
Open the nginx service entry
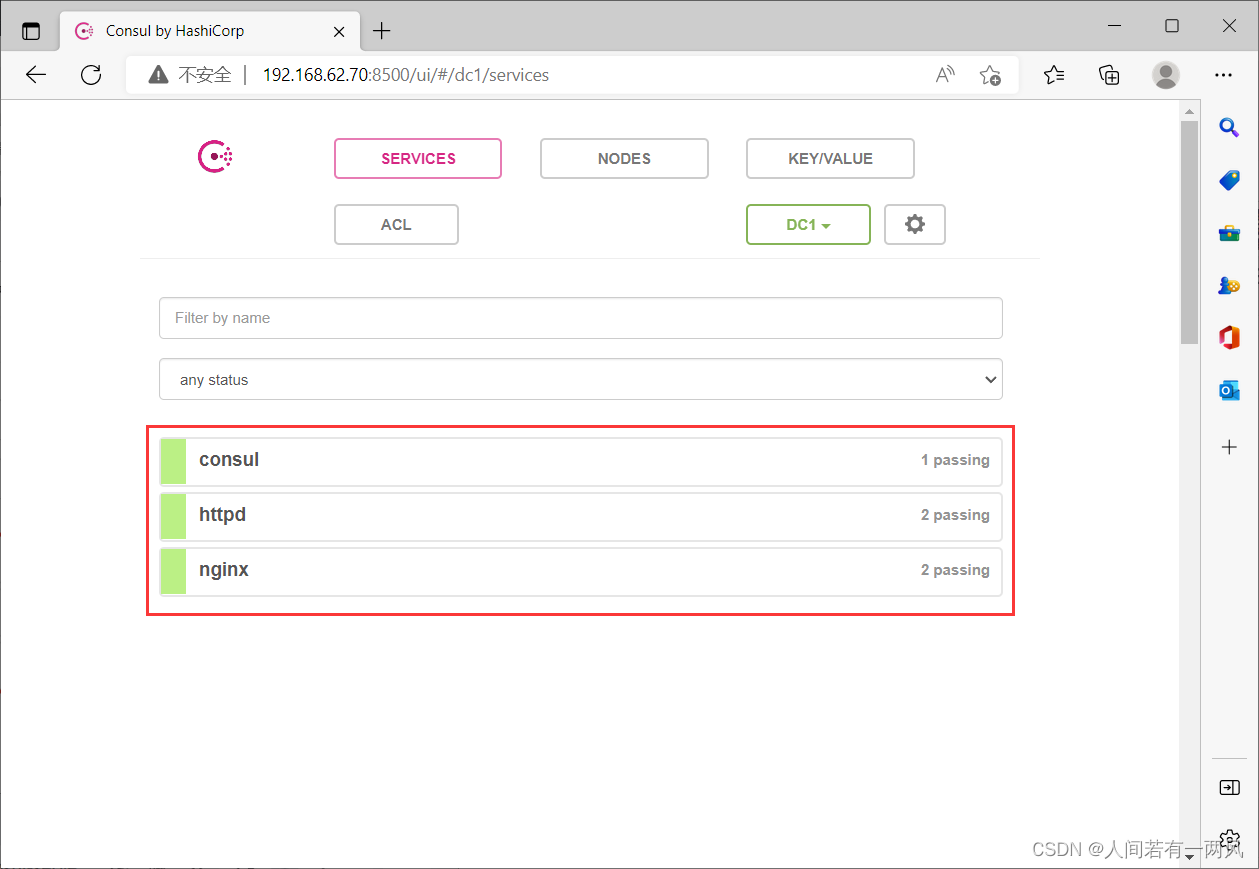tap(580, 569)
